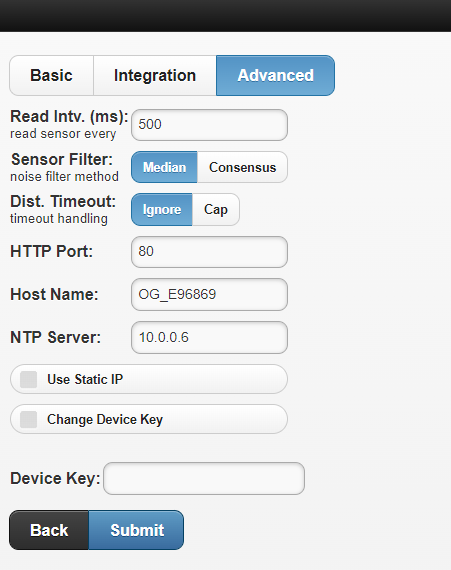The image size is (451, 570).
Task: Click the Device Key input field
Action: (x=204, y=478)
